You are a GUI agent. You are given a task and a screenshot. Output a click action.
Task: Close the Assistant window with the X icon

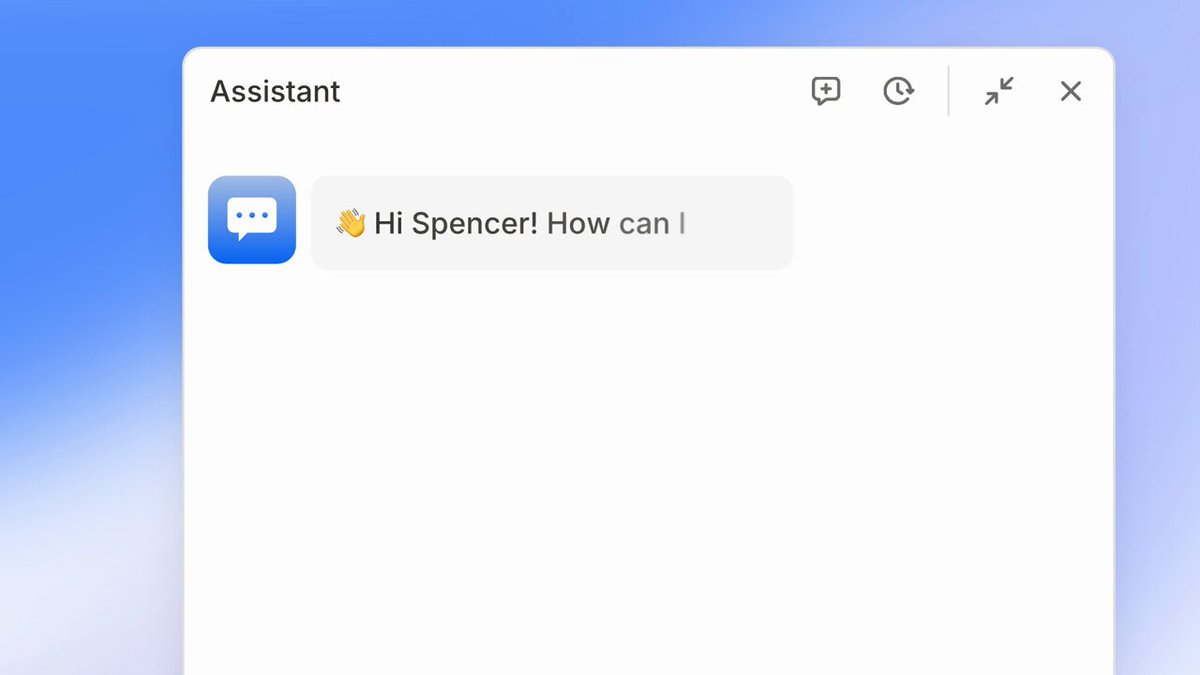pyautogui.click(x=1071, y=91)
